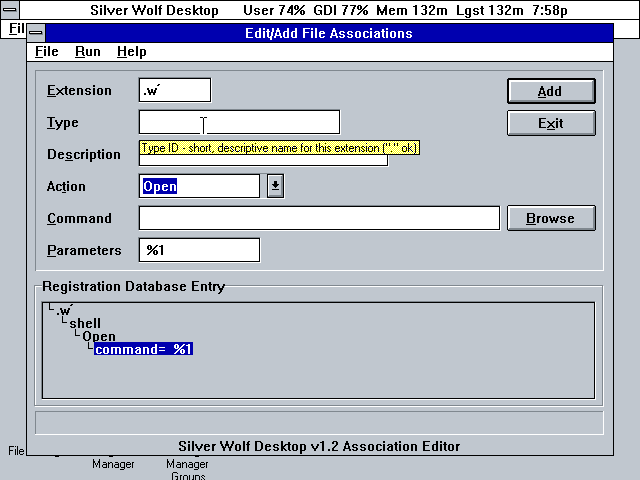Open the dialog's control menu box
The width and height of the screenshot is (640, 480).
click(37, 33)
